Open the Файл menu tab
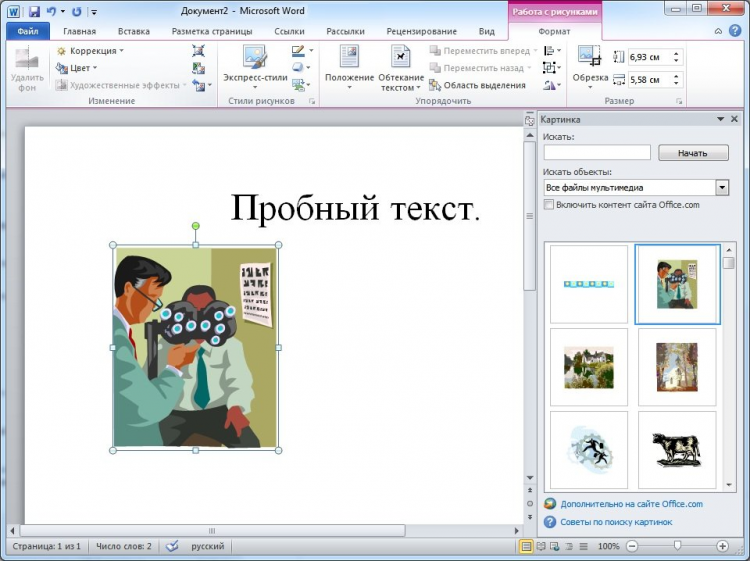The image size is (750, 561). click(27, 31)
